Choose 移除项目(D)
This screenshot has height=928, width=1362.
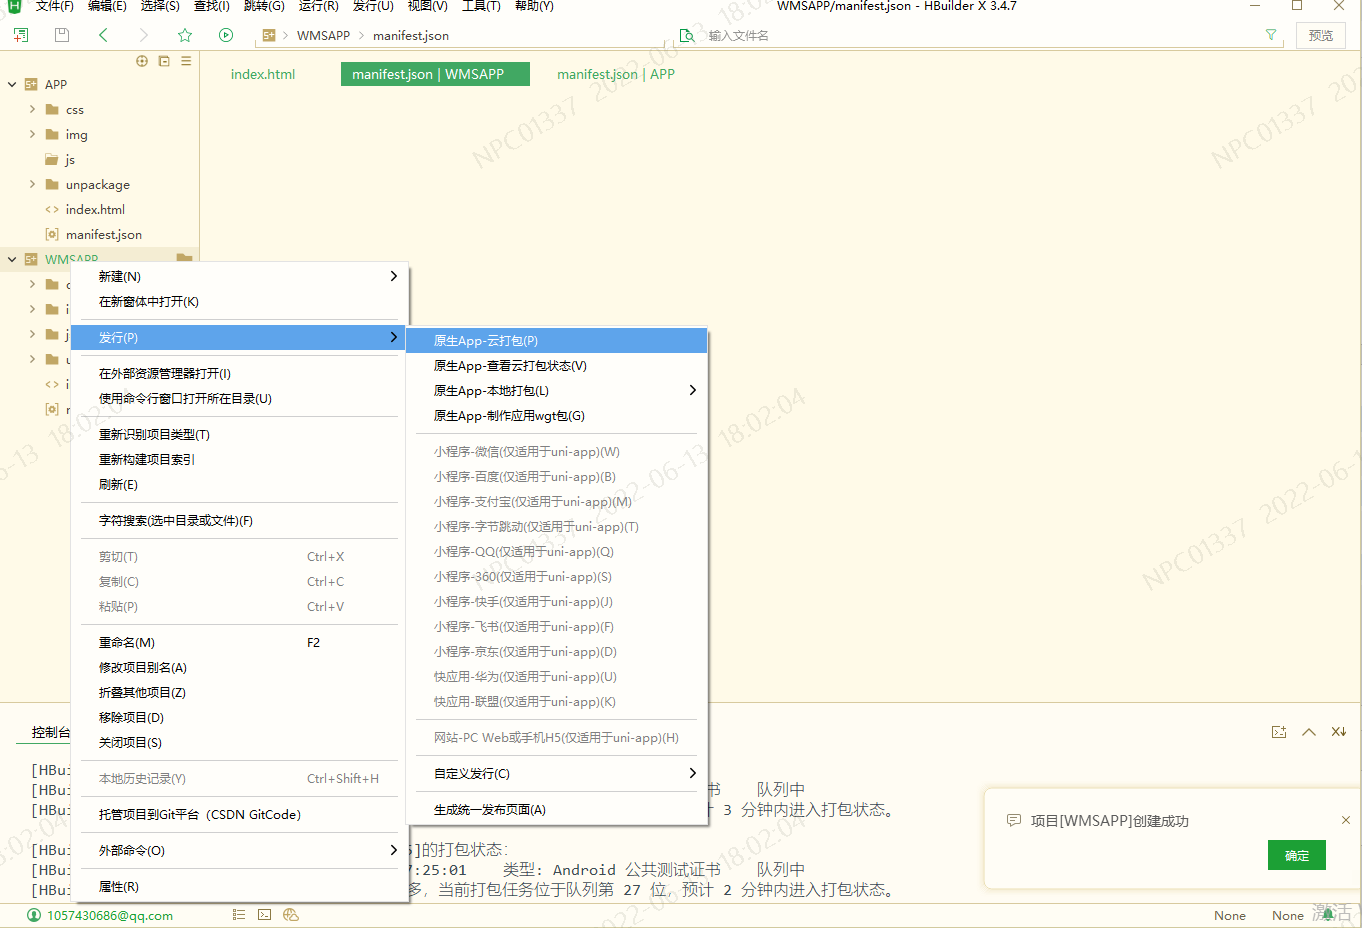(x=240, y=718)
